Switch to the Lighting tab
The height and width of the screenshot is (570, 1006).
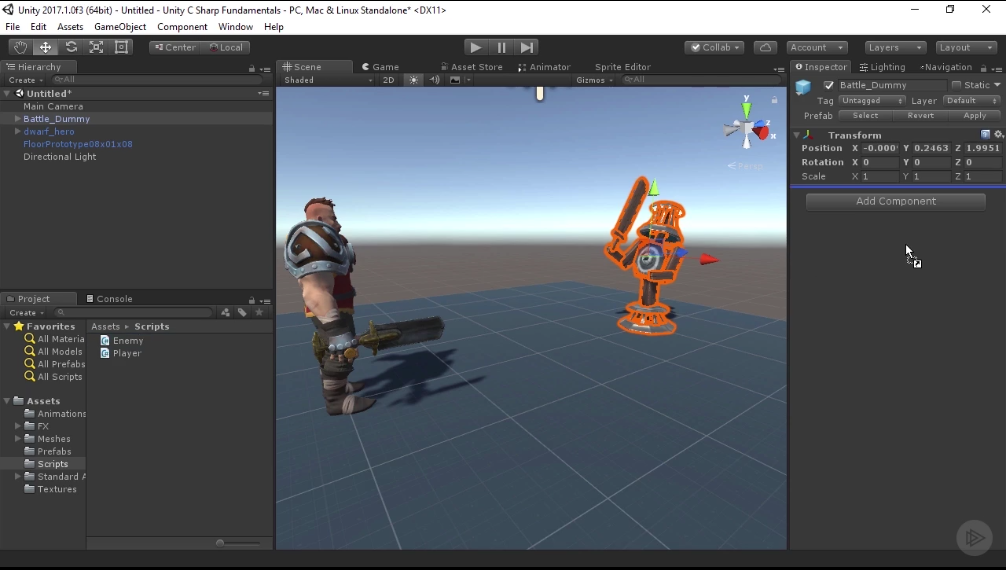point(882,67)
